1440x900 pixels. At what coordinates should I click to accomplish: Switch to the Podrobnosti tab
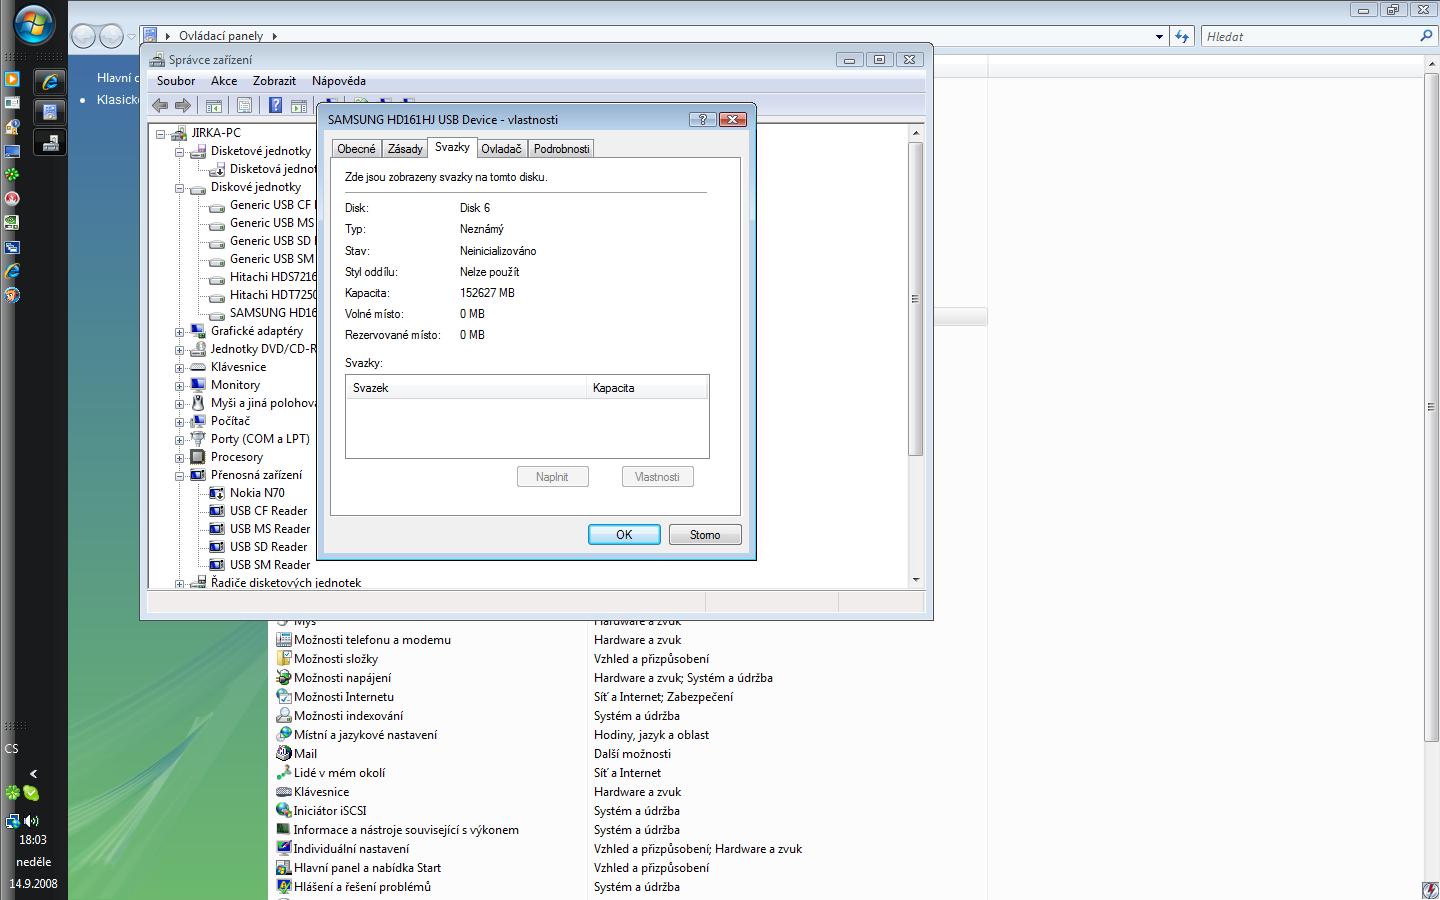click(561, 149)
